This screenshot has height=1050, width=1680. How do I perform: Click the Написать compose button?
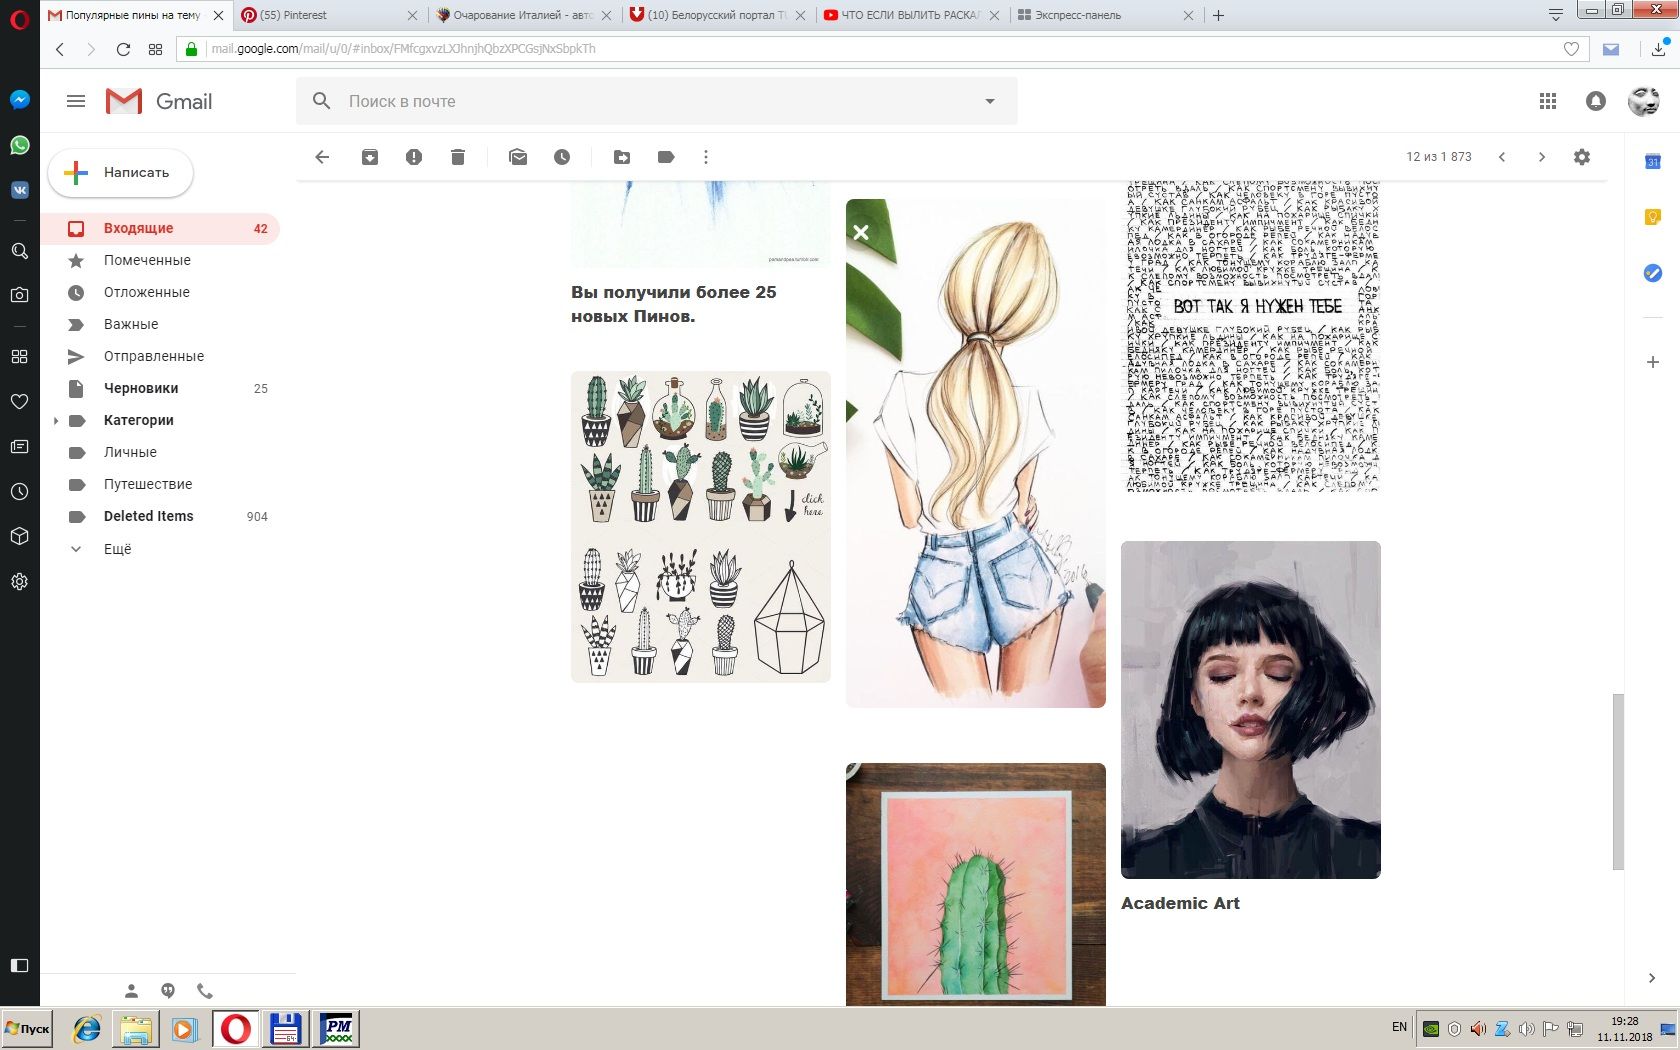click(x=121, y=173)
